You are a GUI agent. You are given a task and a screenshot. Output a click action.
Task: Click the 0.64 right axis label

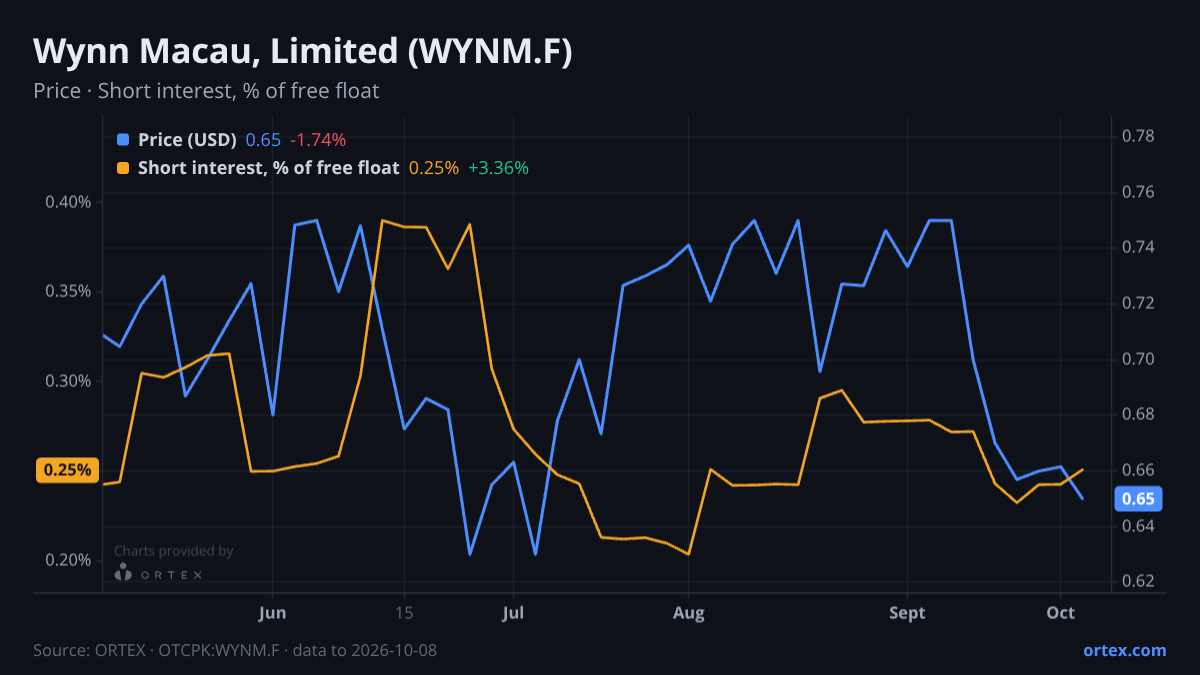click(x=1139, y=526)
